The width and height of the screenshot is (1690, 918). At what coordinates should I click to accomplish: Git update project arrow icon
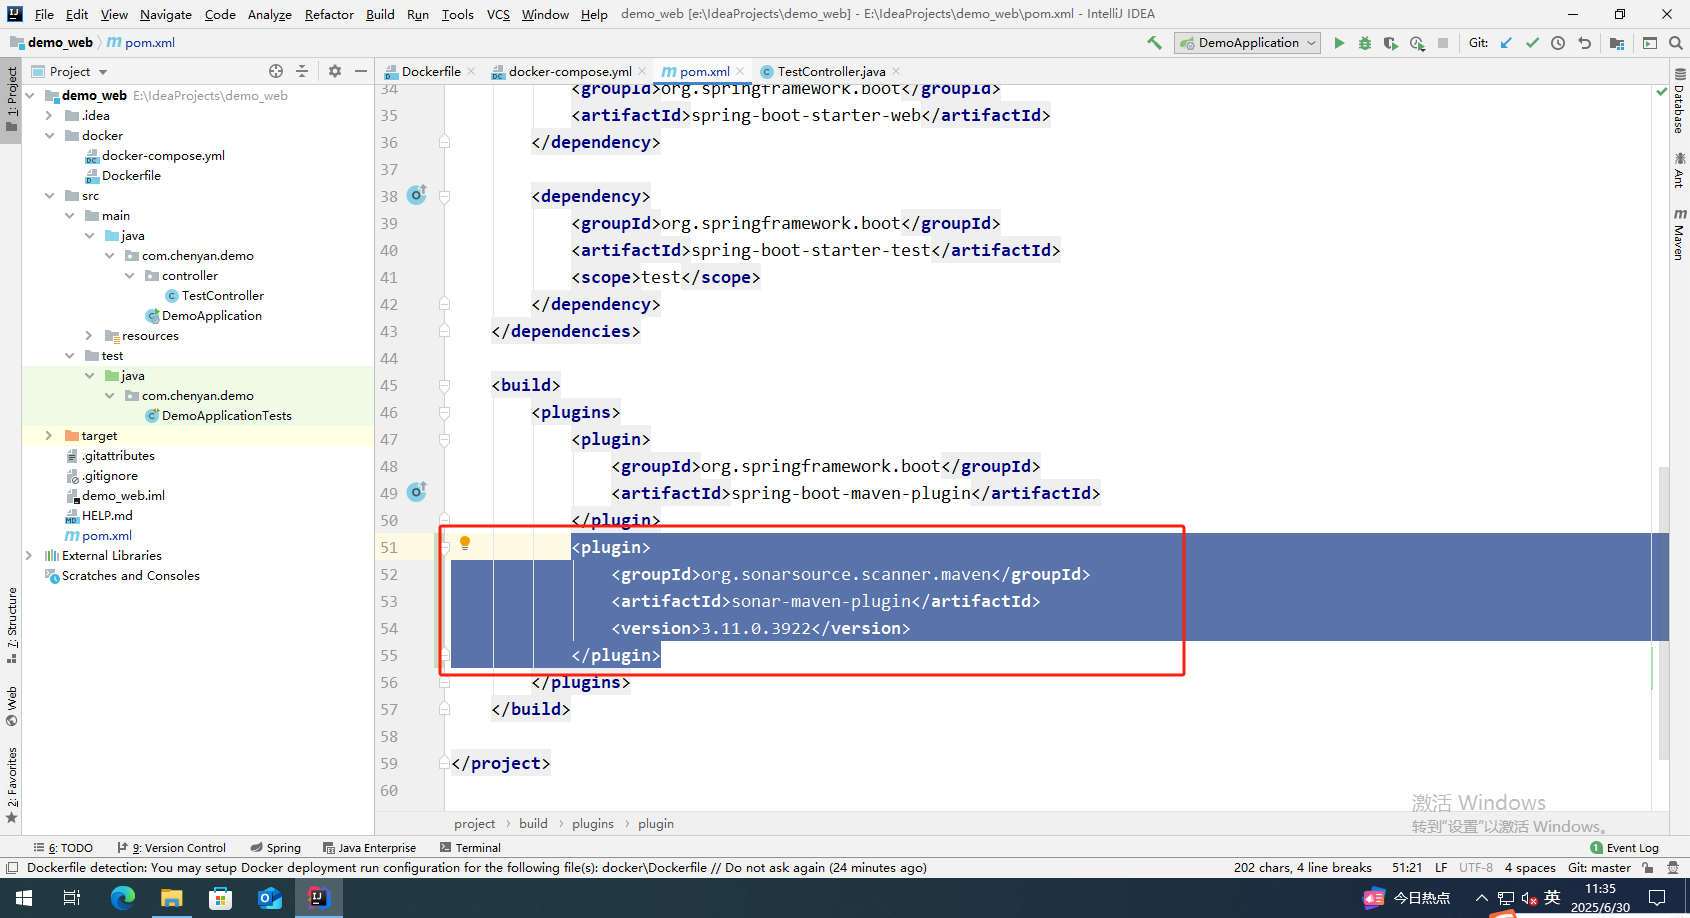[x=1506, y=43]
